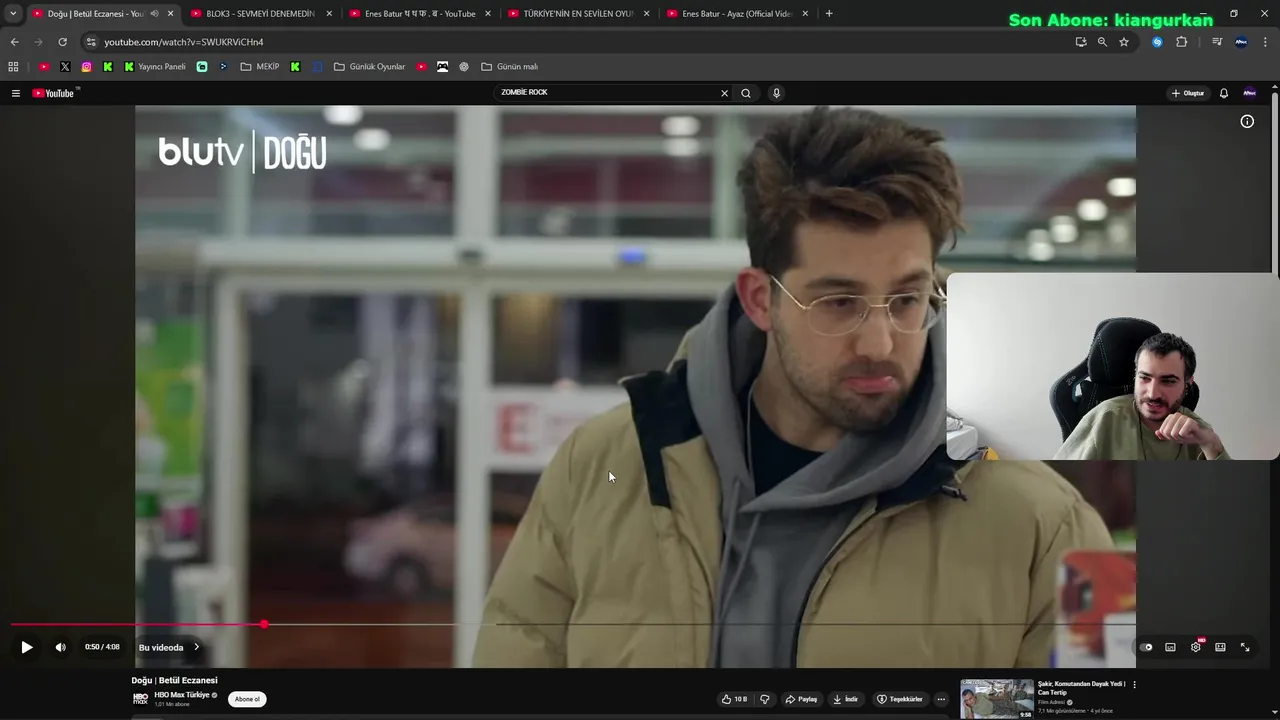The image size is (1280, 720).
Task: Open the Günlük Oyunlar bookmark folder
Action: pyautogui.click(x=370, y=67)
